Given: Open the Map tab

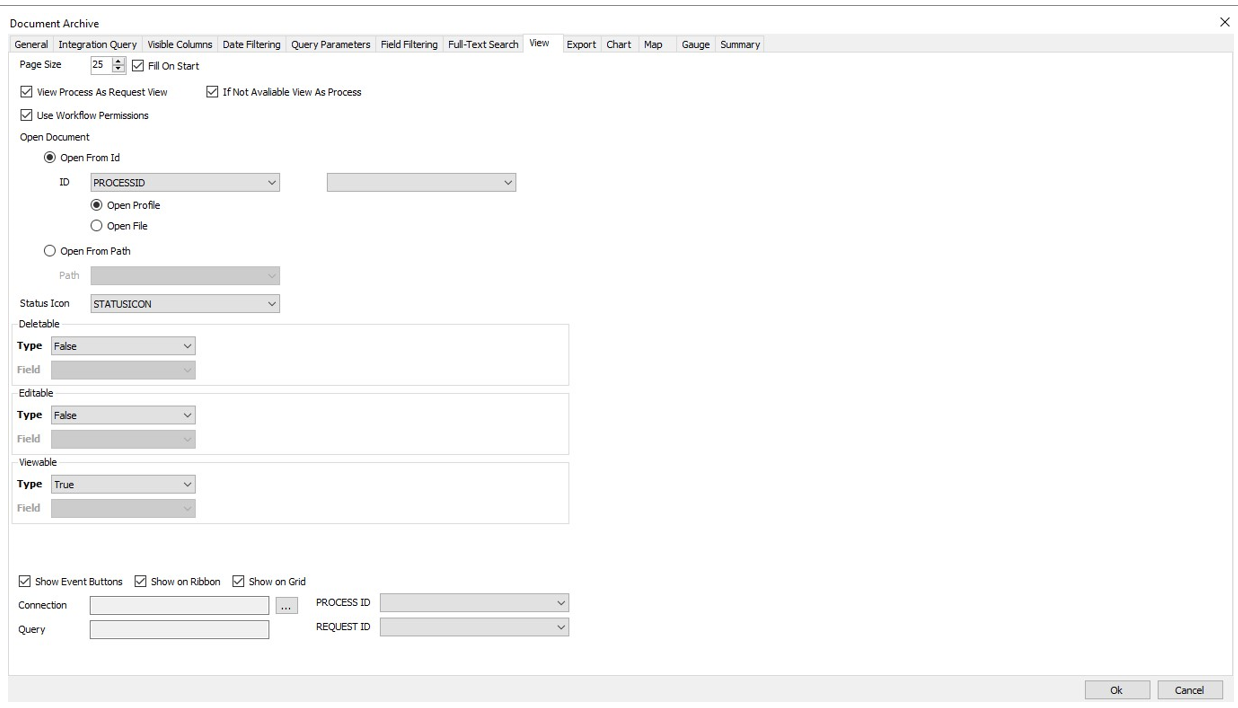Looking at the screenshot, I should coord(653,45).
